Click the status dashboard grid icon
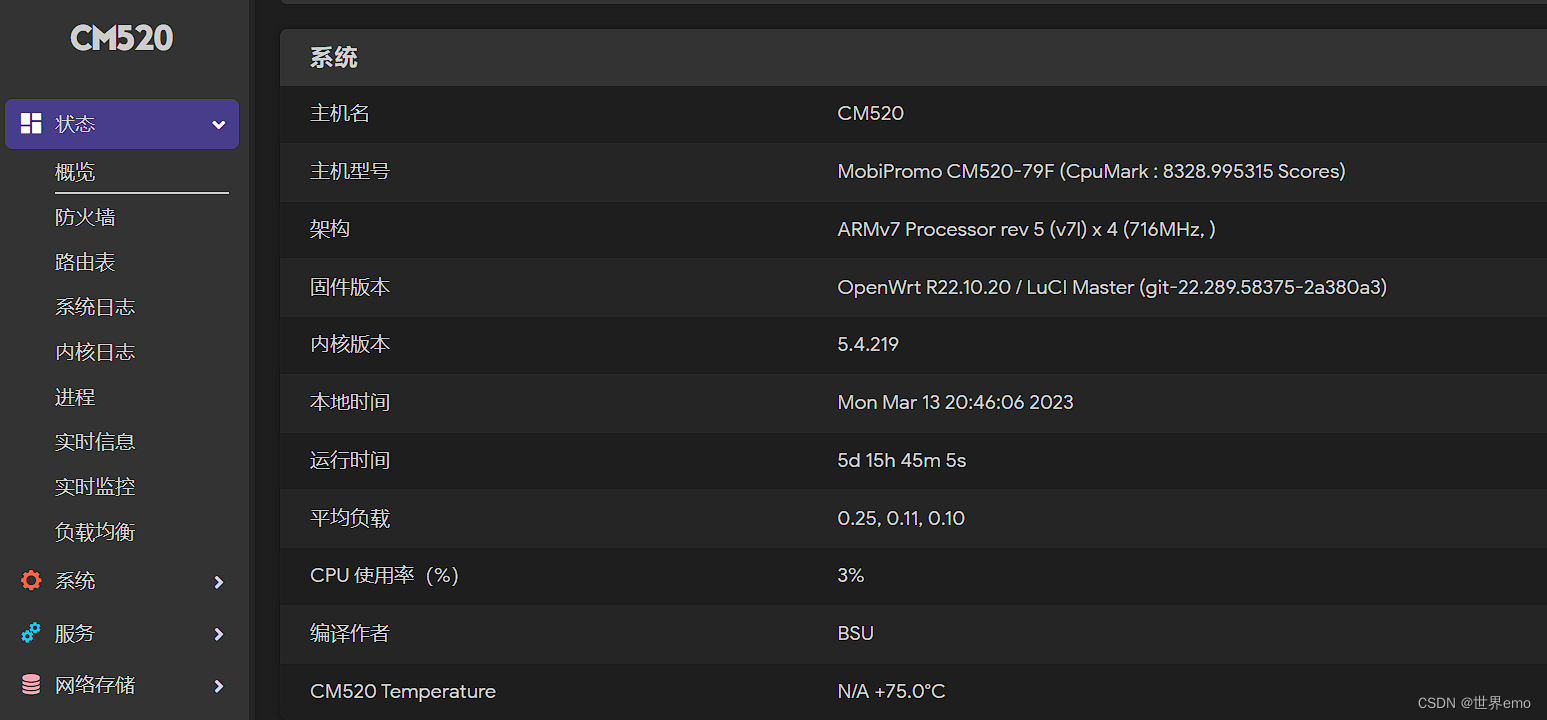The image size is (1547, 720). click(x=31, y=124)
